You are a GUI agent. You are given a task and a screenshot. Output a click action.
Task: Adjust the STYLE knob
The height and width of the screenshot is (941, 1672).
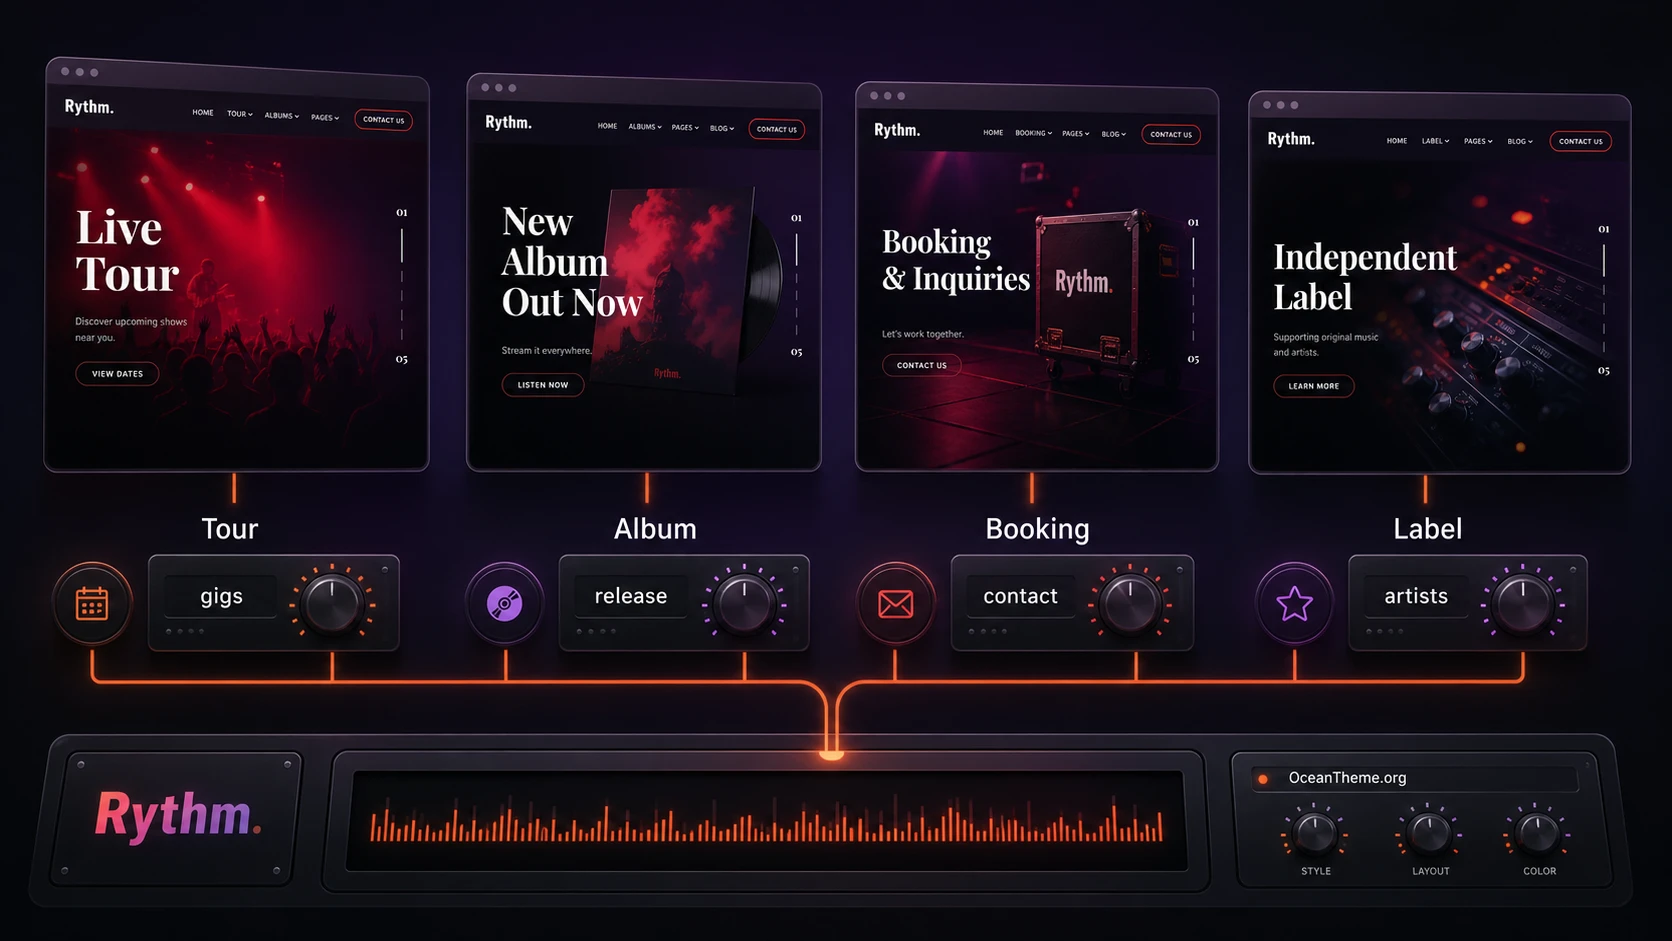click(x=1315, y=832)
